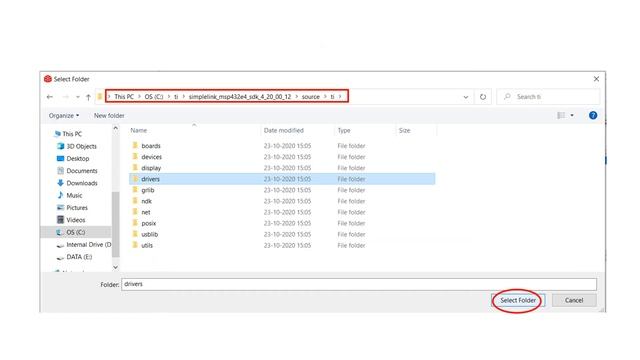Jump to simplelink_msp432e4_sdk_4_20_00_12 breadcrumb

240,97
